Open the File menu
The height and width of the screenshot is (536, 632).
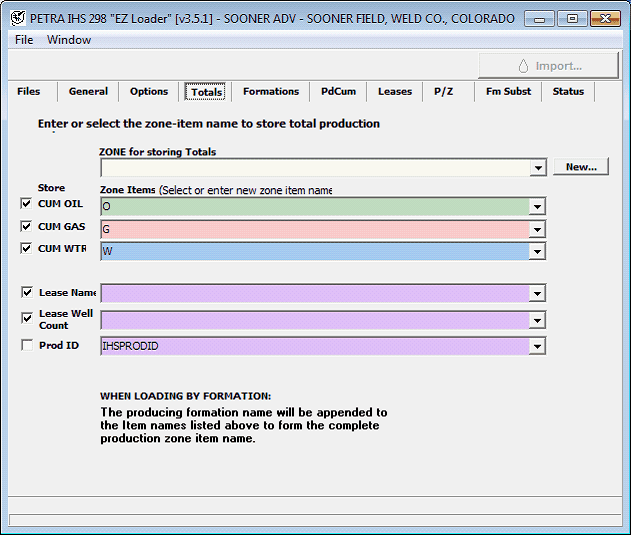(24, 40)
